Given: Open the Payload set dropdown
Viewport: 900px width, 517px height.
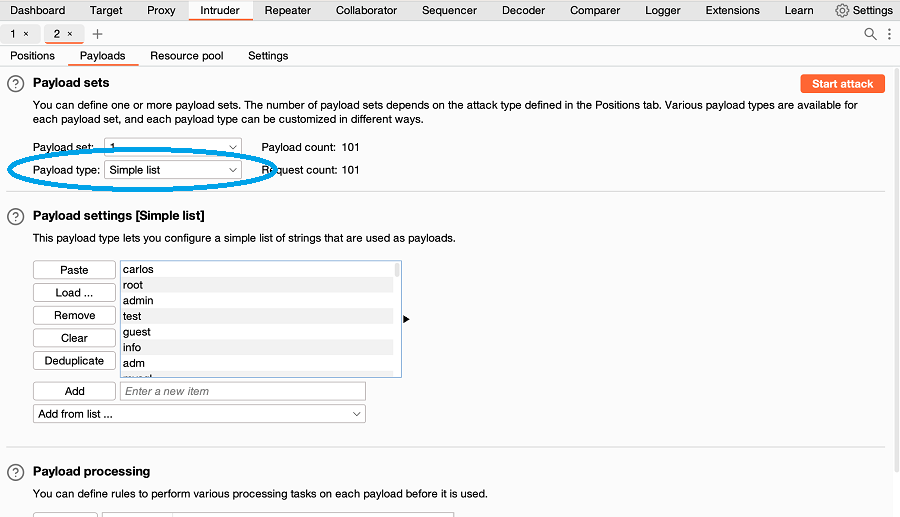Looking at the screenshot, I should tap(173, 147).
